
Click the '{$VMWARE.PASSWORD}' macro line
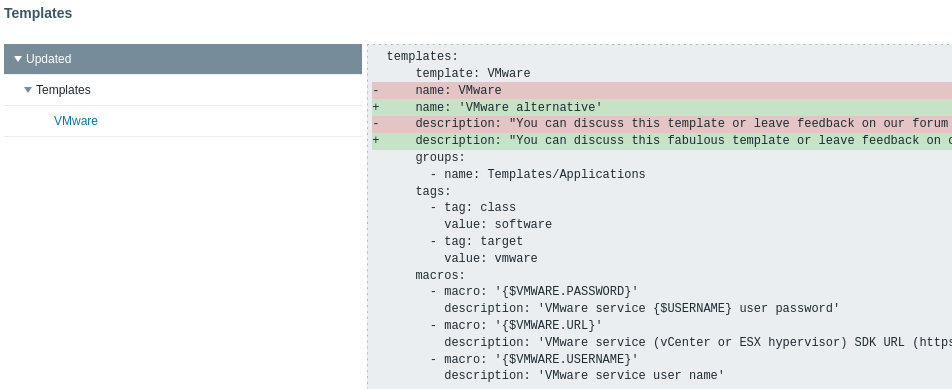pyautogui.click(x=534, y=291)
